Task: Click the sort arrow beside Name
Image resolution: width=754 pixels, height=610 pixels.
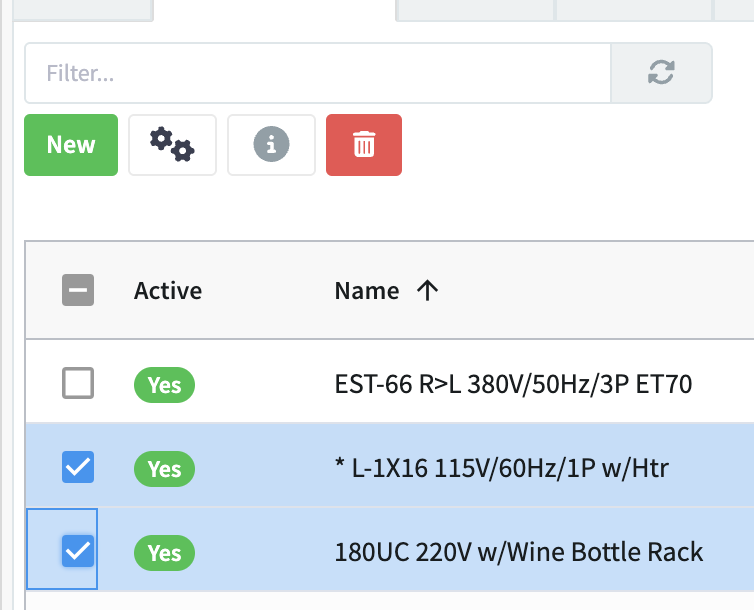Action: (x=427, y=290)
